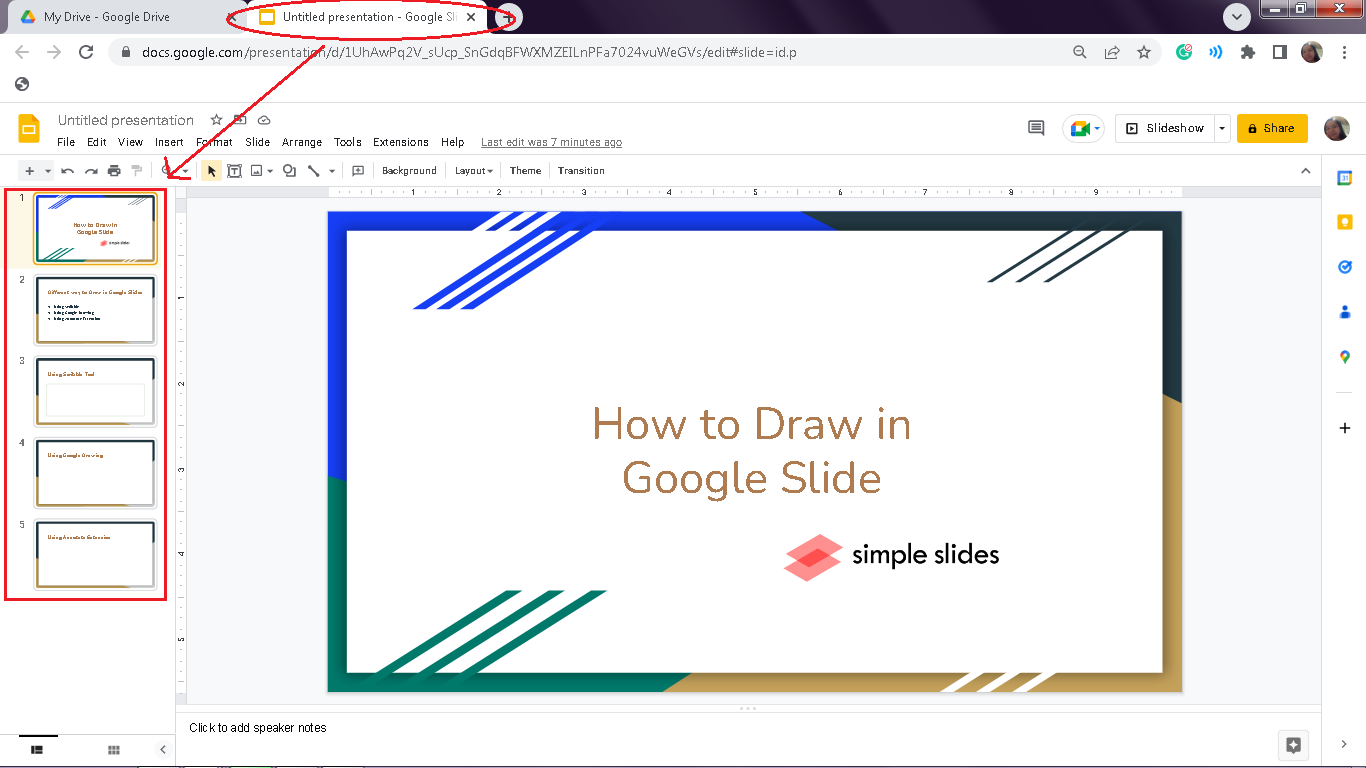Click the Background button
The image size is (1366, 768).
pyautogui.click(x=409, y=171)
